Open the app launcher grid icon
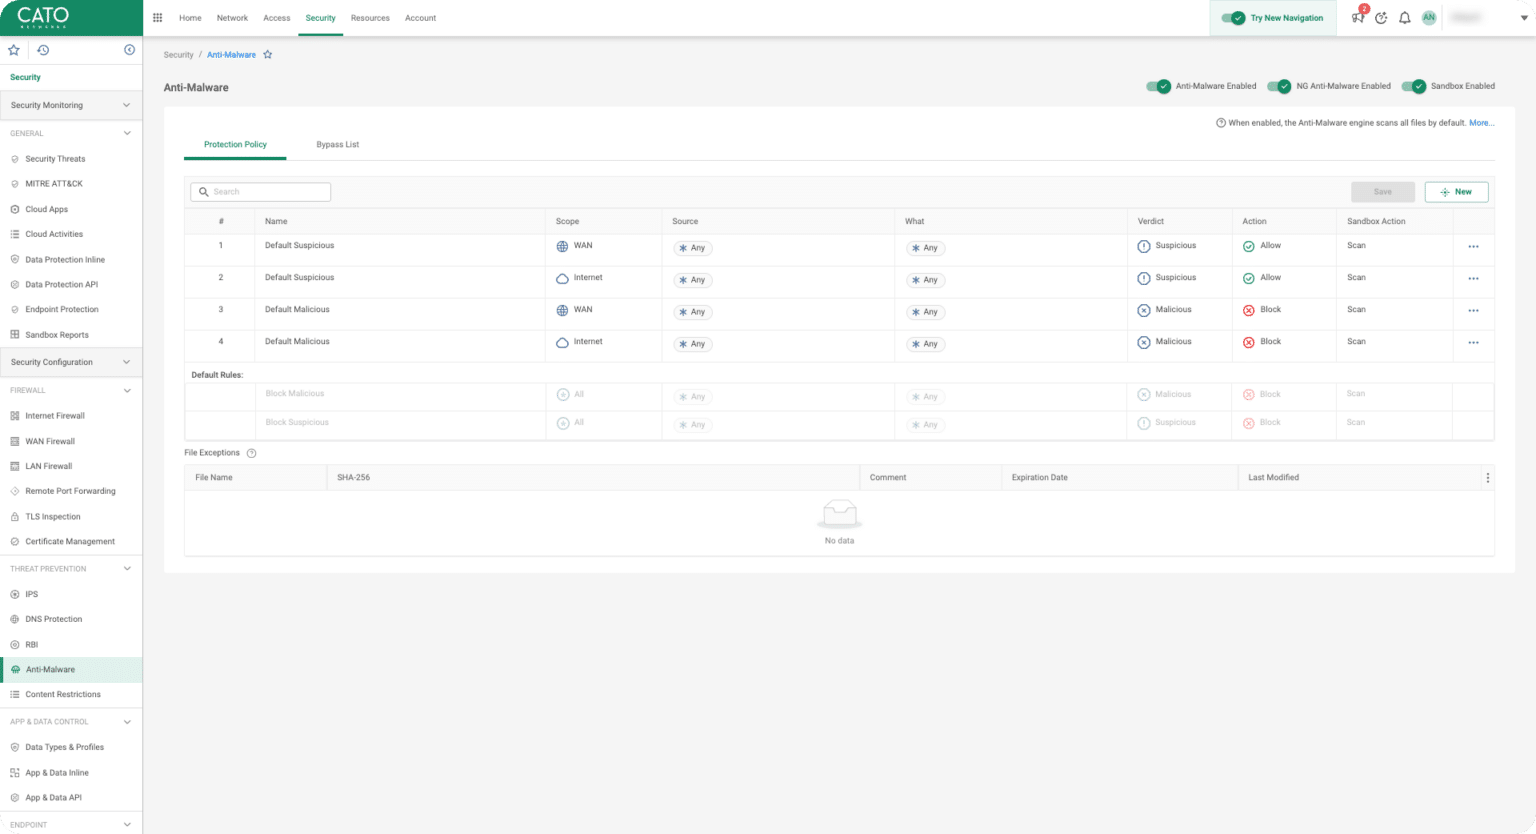This screenshot has height=834, width=1536. (x=157, y=17)
